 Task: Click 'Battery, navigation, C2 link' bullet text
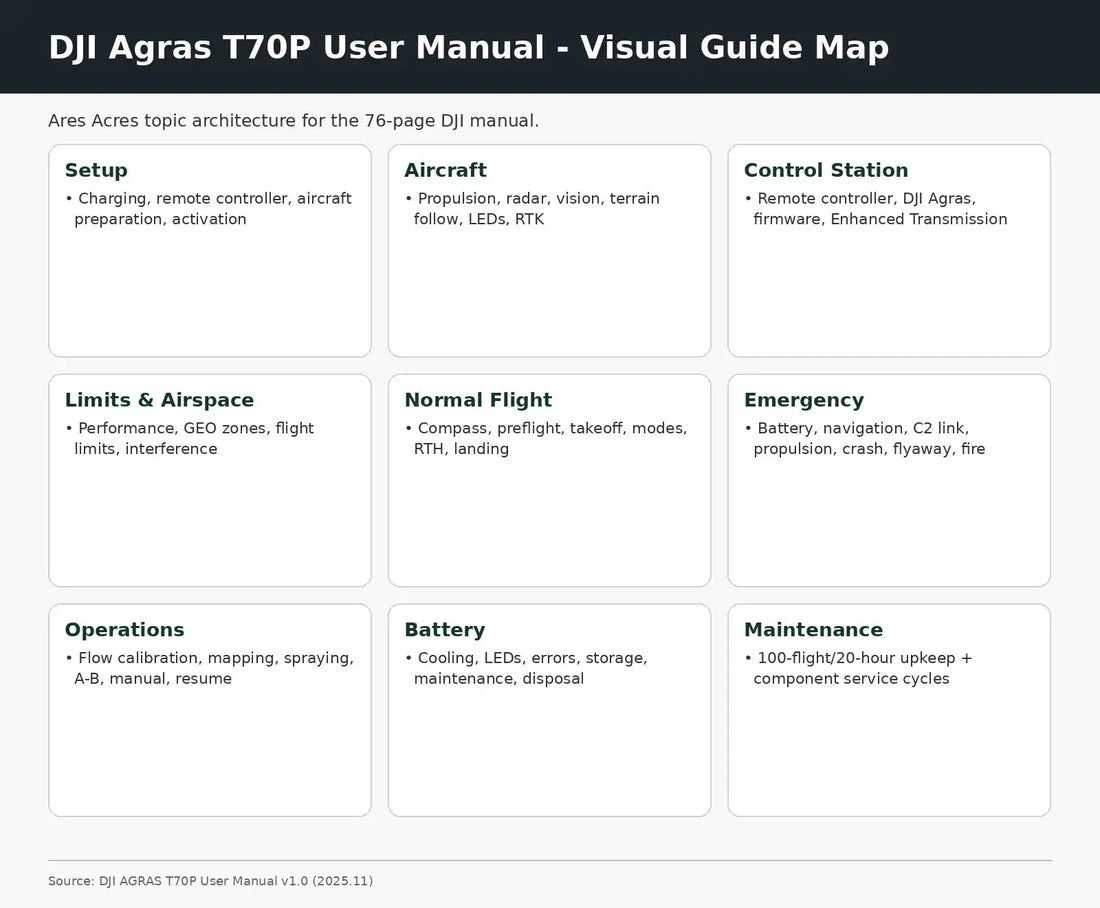864,438
